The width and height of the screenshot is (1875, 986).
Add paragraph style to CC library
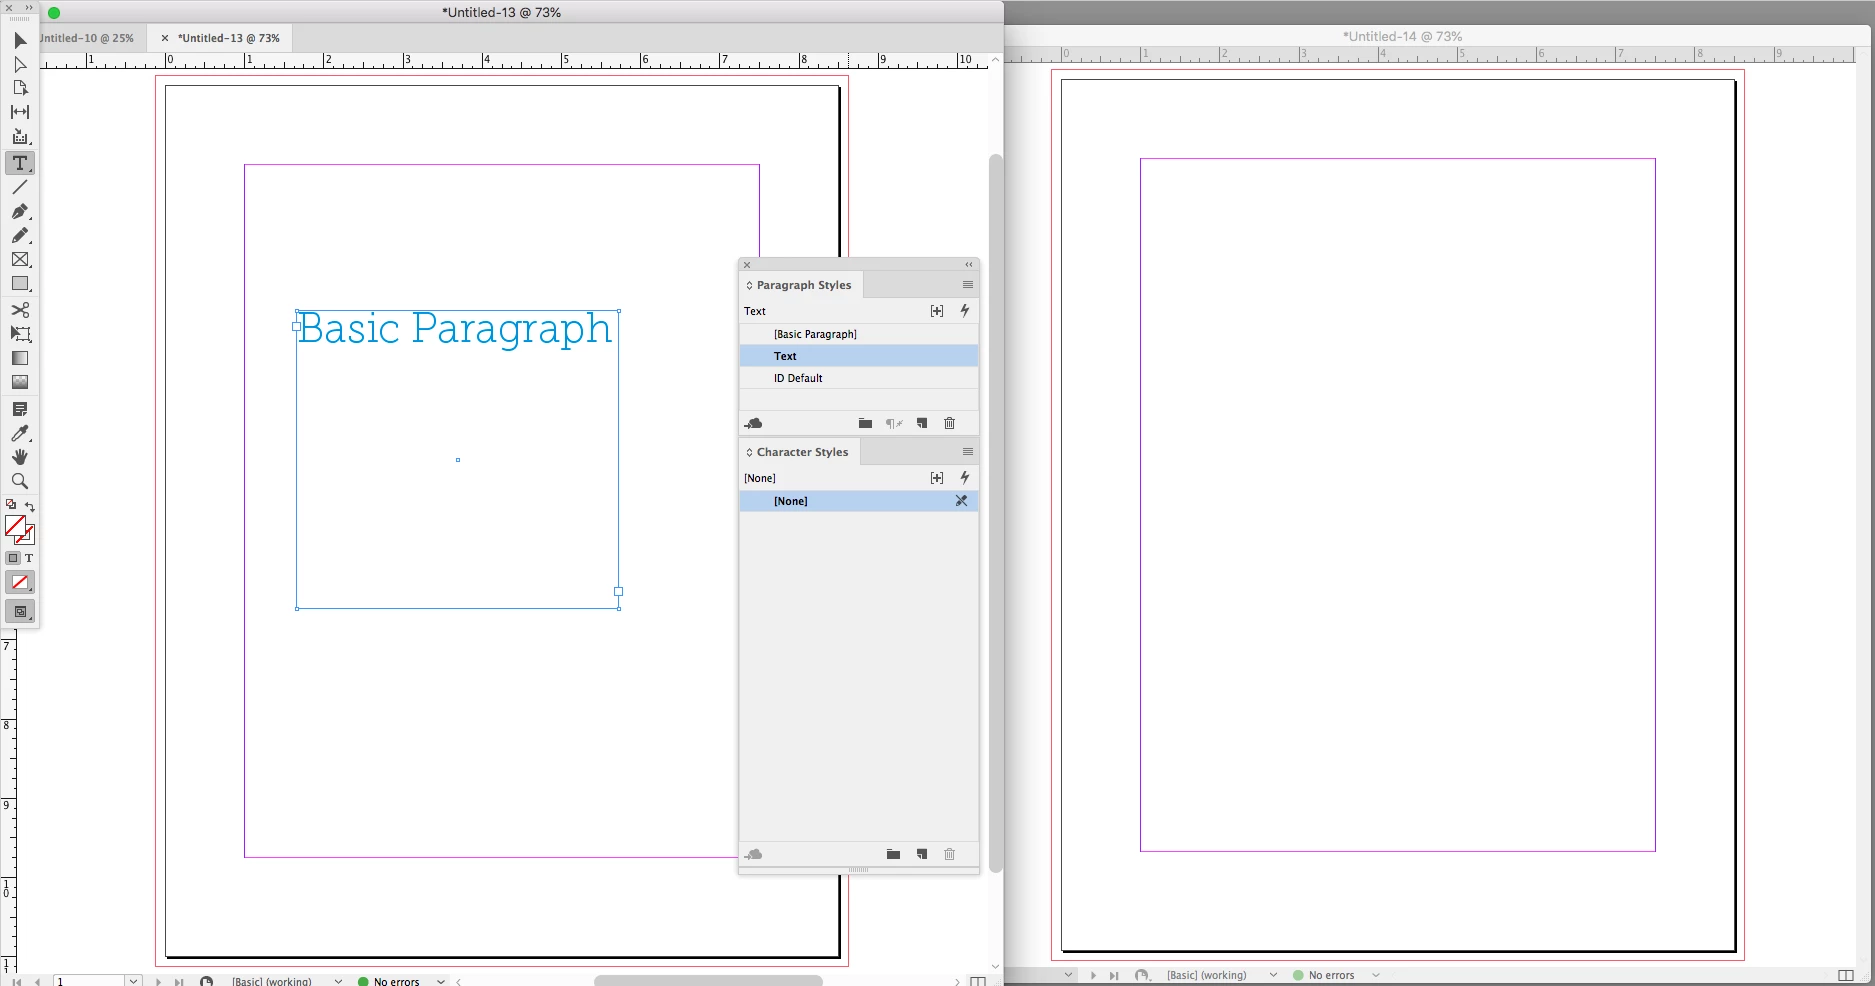pyautogui.click(x=754, y=423)
